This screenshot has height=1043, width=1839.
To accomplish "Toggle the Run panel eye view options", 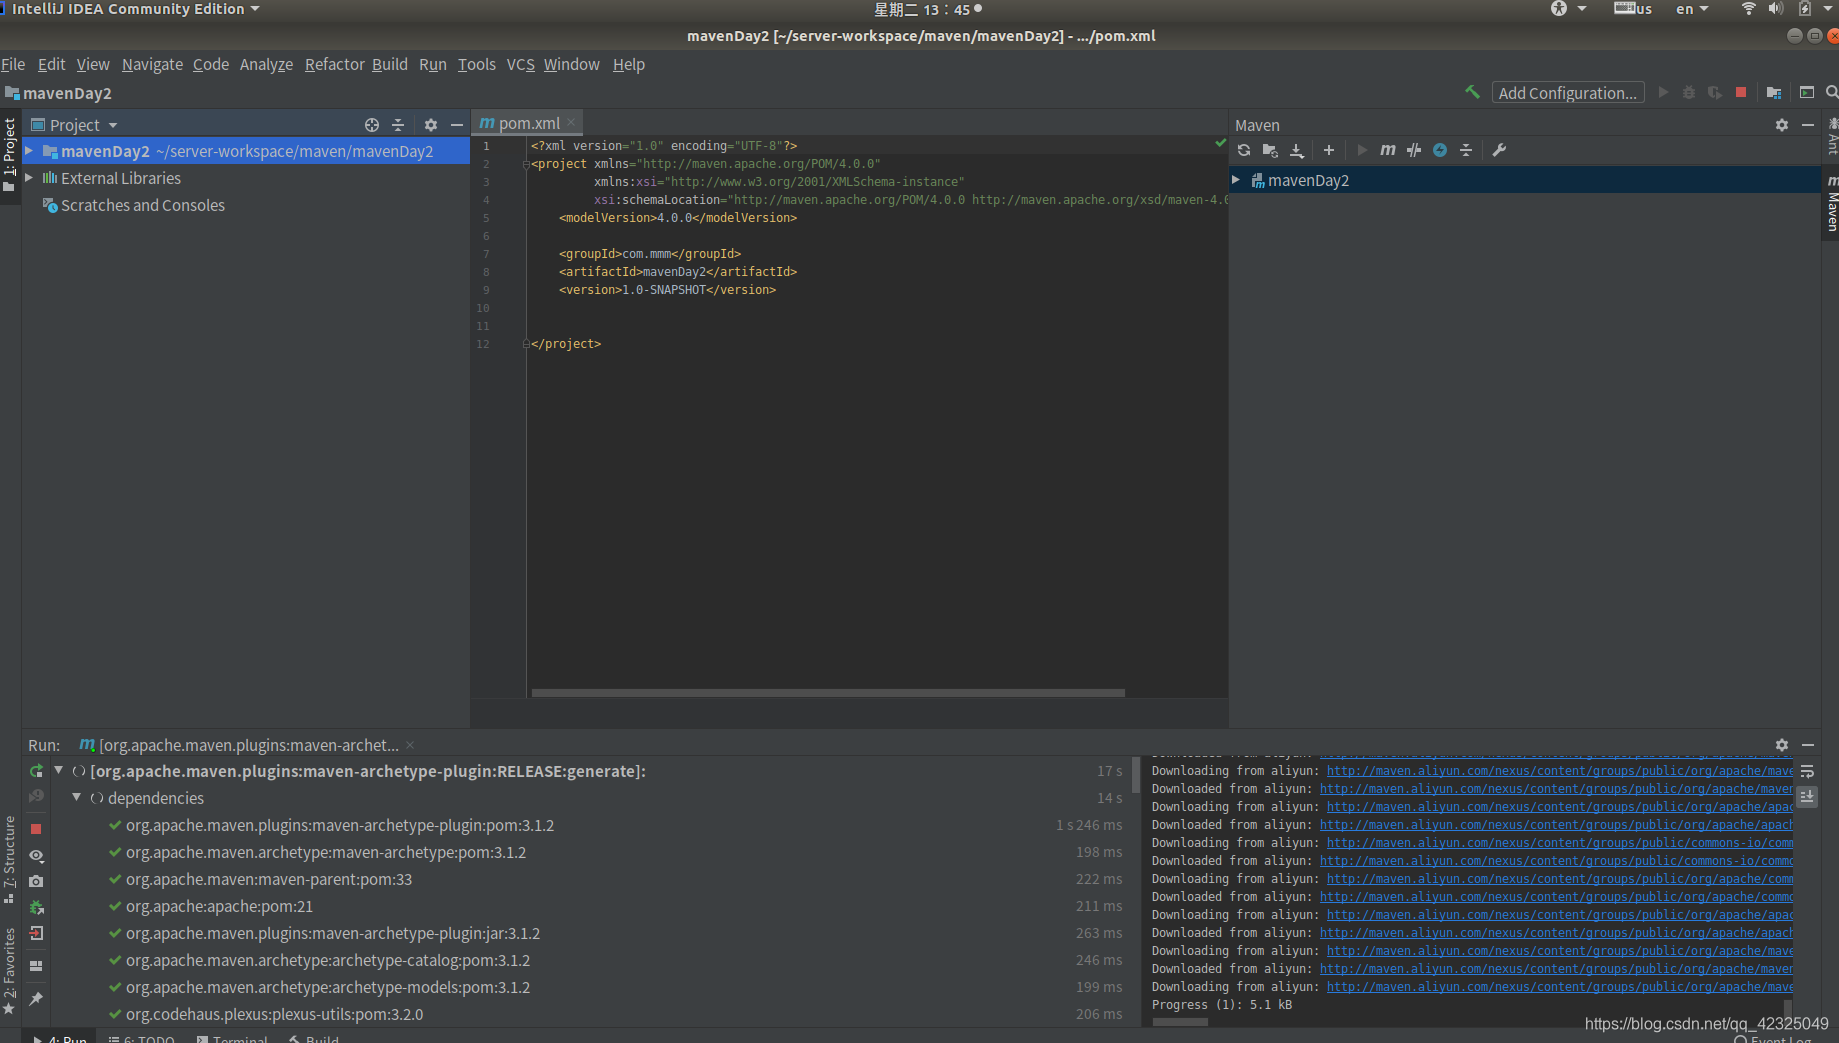I will point(36,856).
